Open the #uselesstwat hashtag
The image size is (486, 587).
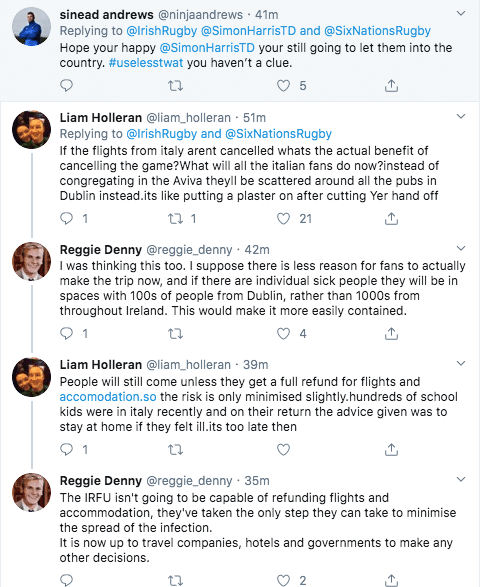pyautogui.click(x=146, y=63)
